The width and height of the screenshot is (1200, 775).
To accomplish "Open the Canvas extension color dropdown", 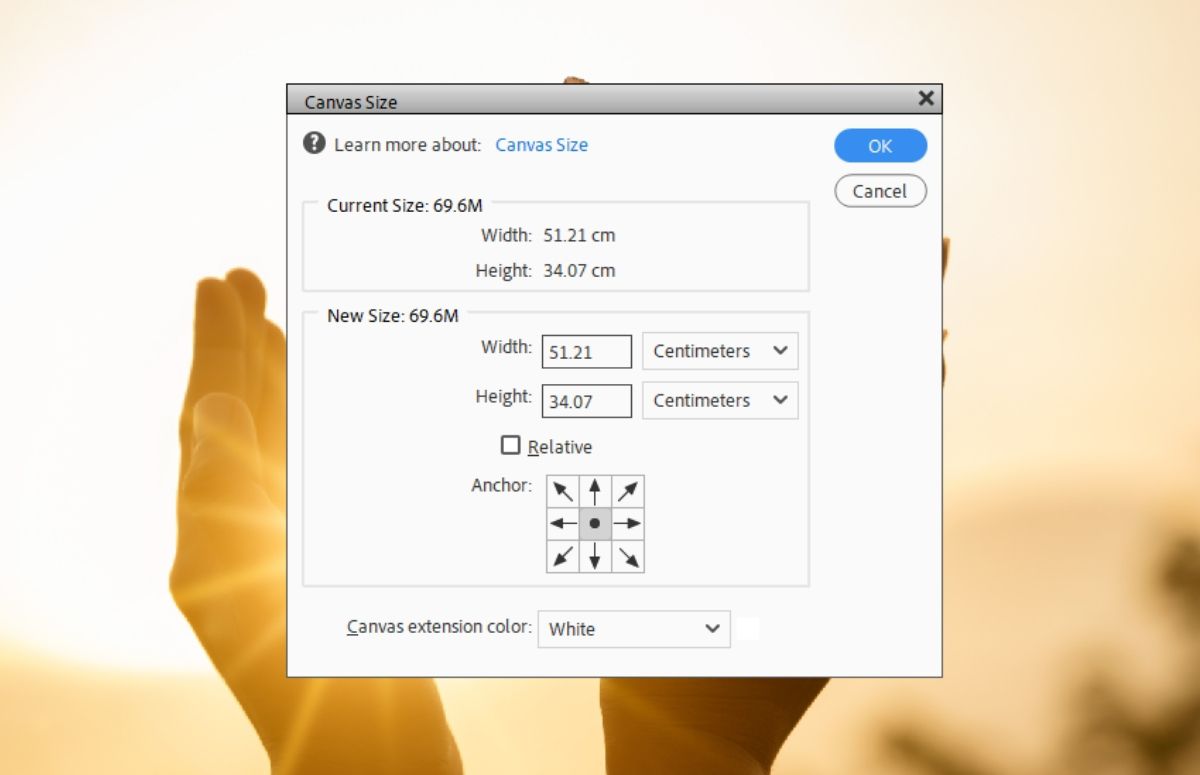I will [x=634, y=629].
